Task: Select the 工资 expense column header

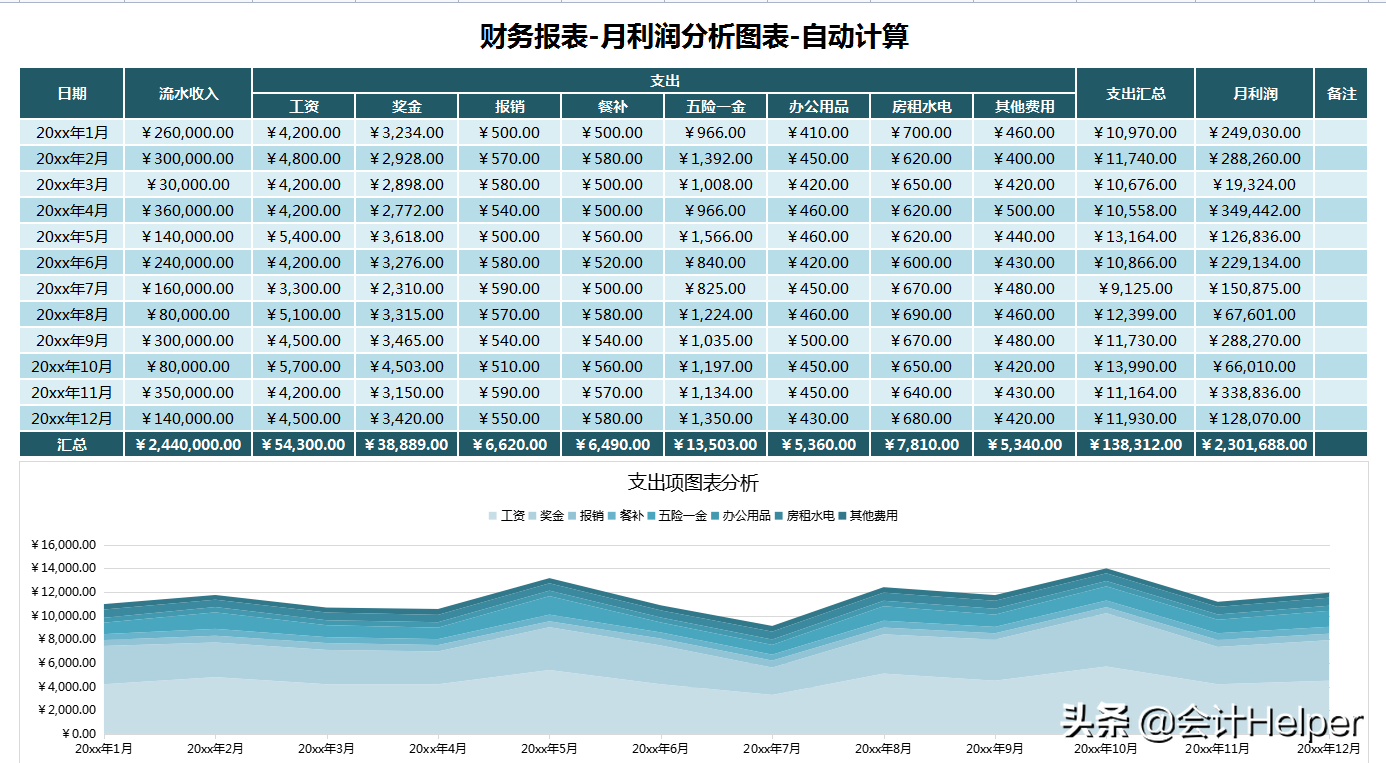Action: (x=304, y=105)
